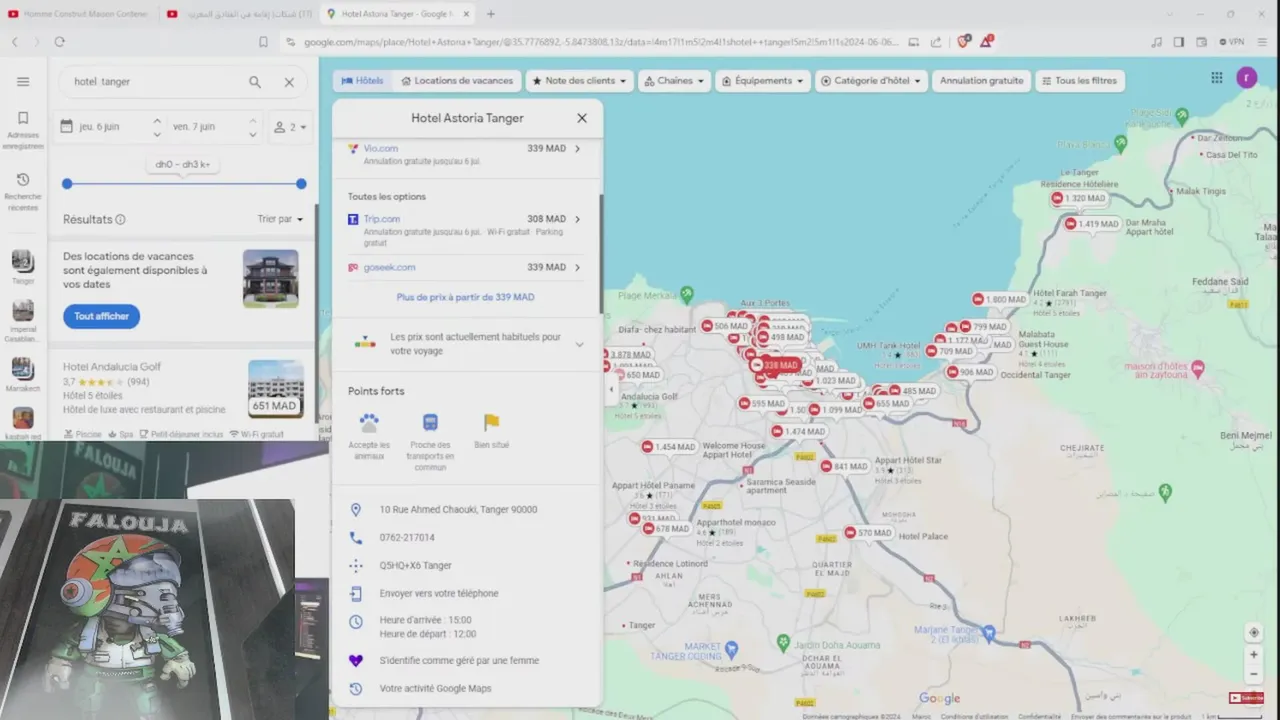Image resolution: width=1280 pixels, height=720 pixels.
Task: Click the 1.419 MAD map price marker
Action: (1091, 224)
